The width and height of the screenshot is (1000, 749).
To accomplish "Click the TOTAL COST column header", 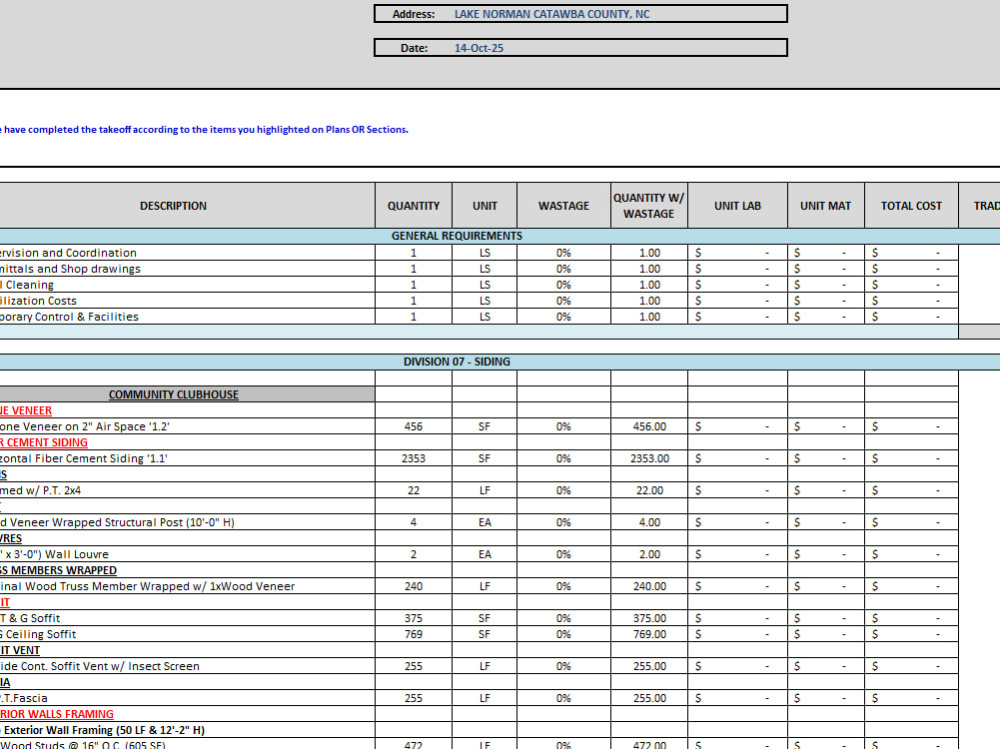I will click(911, 205).
